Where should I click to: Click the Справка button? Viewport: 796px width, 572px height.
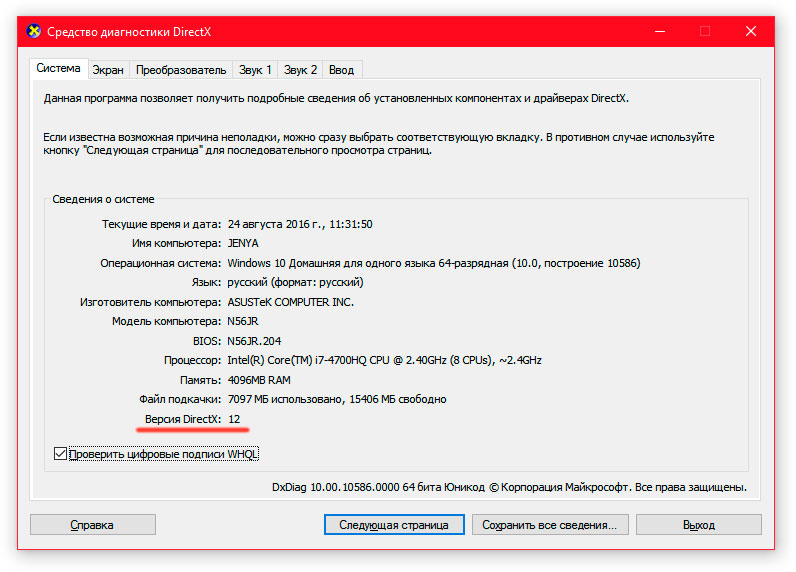tap(92, 524)
